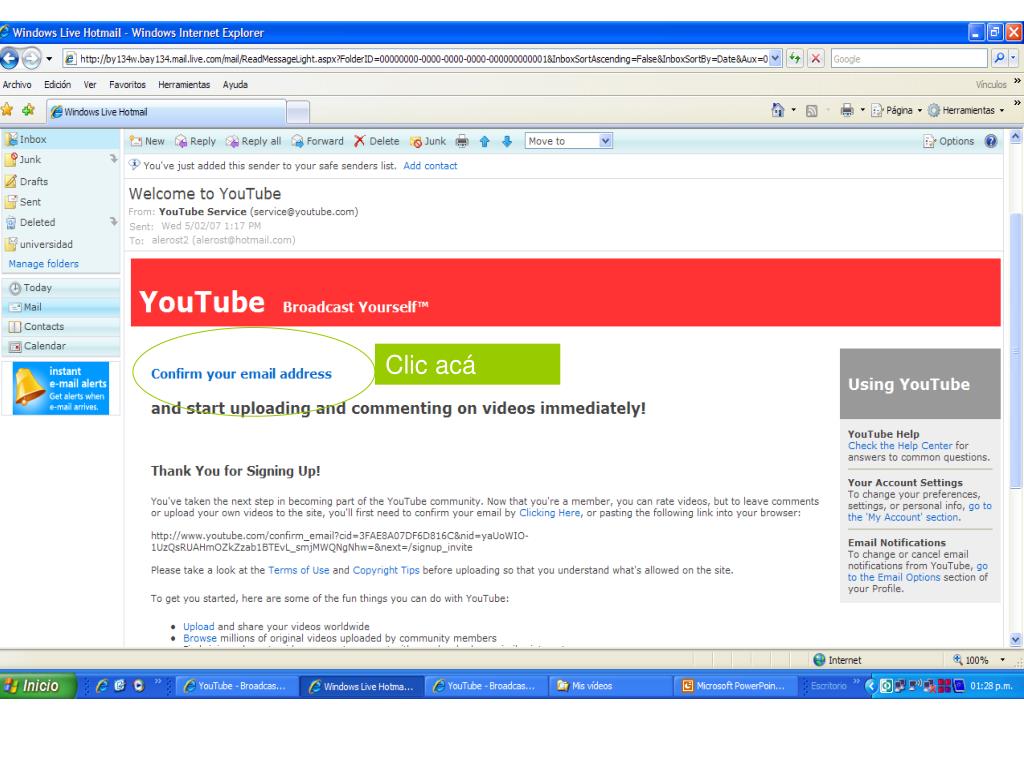Open the Edición menu
This screenshot has height=768, width=1024.
(x=57, y=85)
